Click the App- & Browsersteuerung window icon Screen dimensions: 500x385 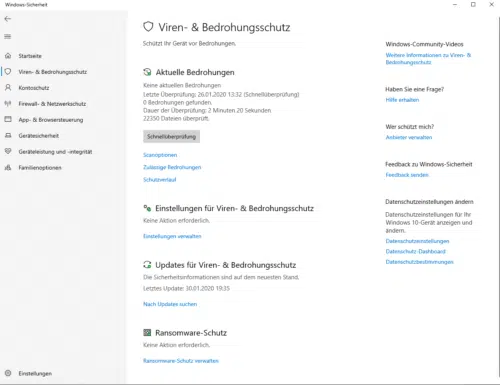(8, 119)
